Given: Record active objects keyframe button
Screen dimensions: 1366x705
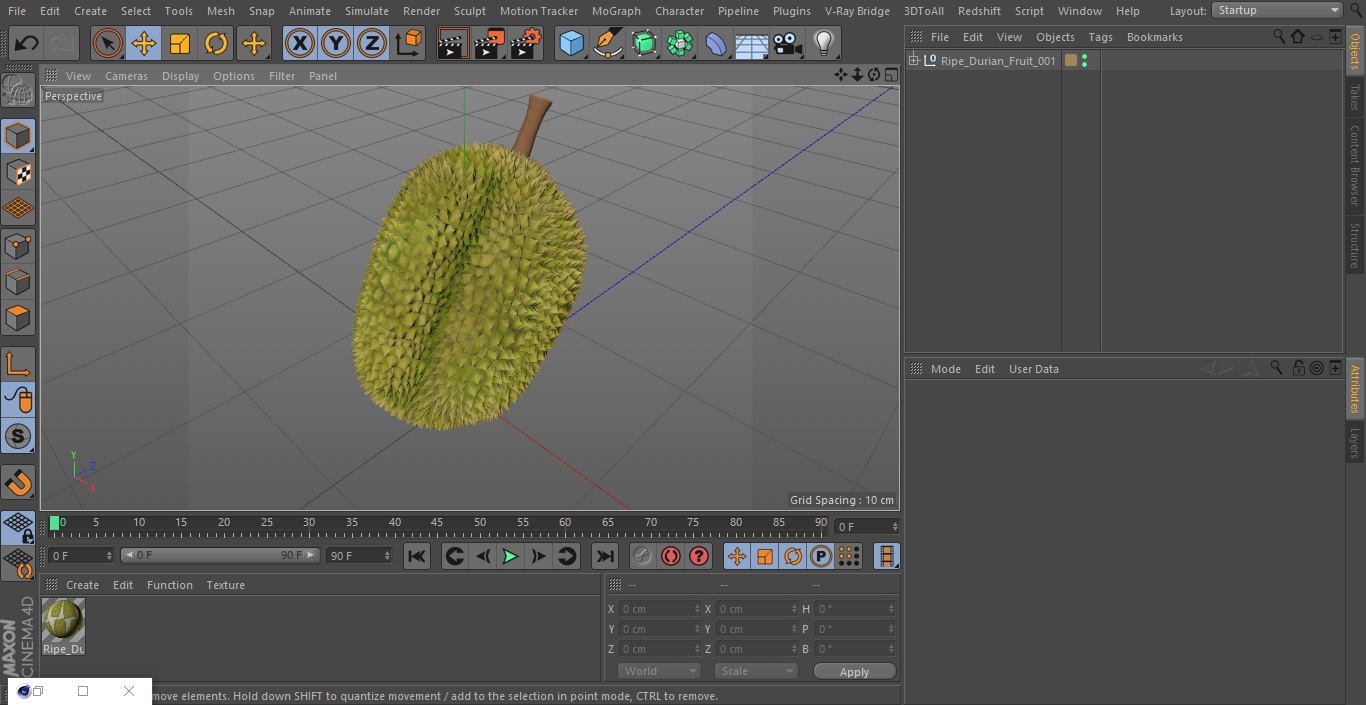Looking at the screenshot, I should [643, 557].
